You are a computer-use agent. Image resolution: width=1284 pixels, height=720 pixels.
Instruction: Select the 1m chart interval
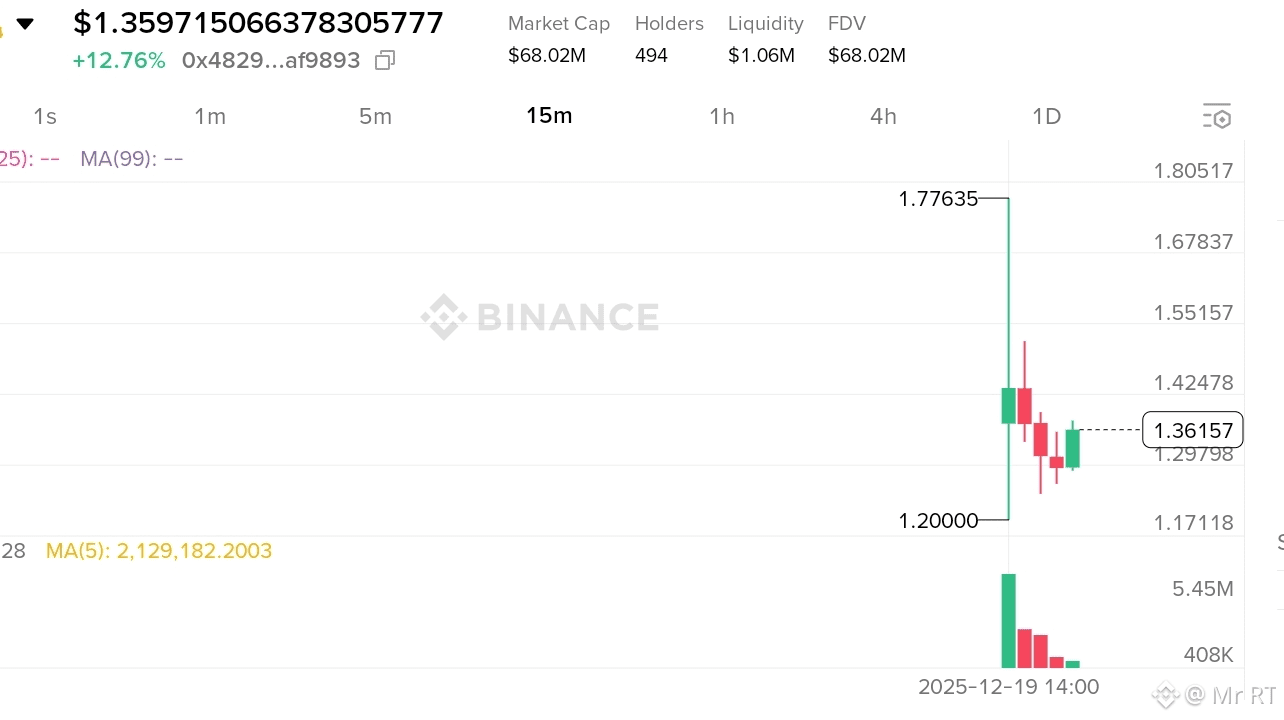[210, 116]
